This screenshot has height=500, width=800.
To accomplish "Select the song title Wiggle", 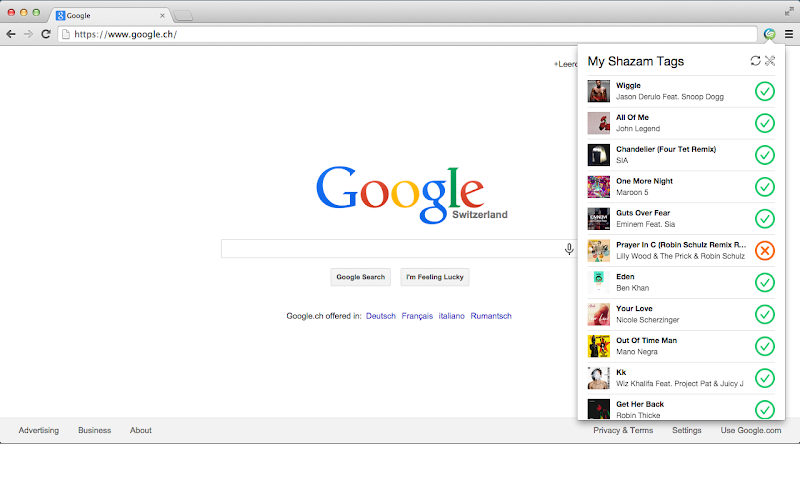I will [628, 86].
